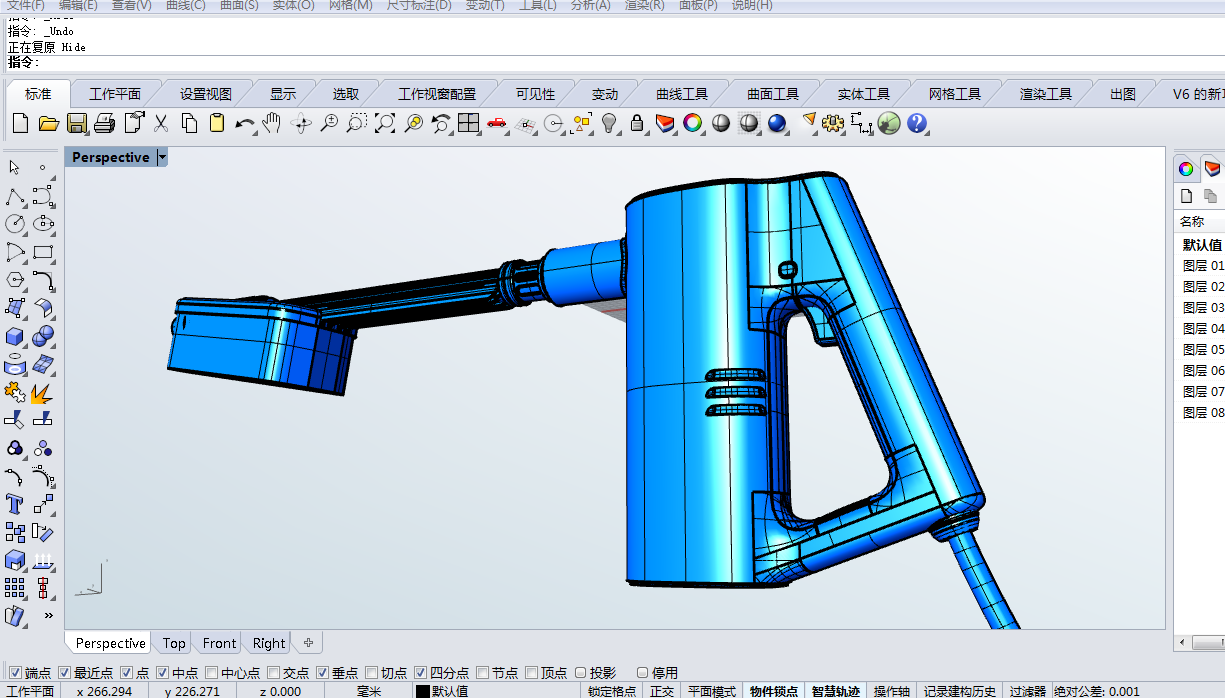The height and width of the screenshot is (698, 1225).
Task: Toggle 物件锁点 in the status bar
Action: 774,691
